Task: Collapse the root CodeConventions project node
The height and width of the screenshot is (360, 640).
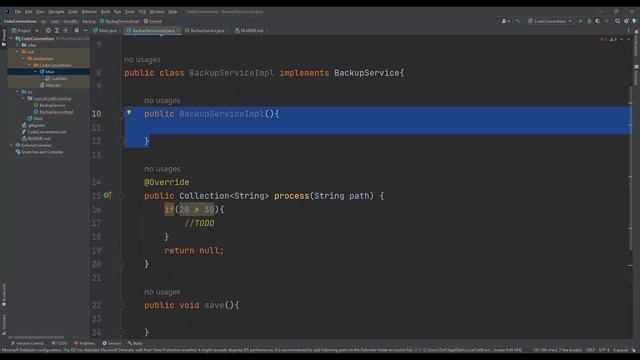Action: [11, 39]
